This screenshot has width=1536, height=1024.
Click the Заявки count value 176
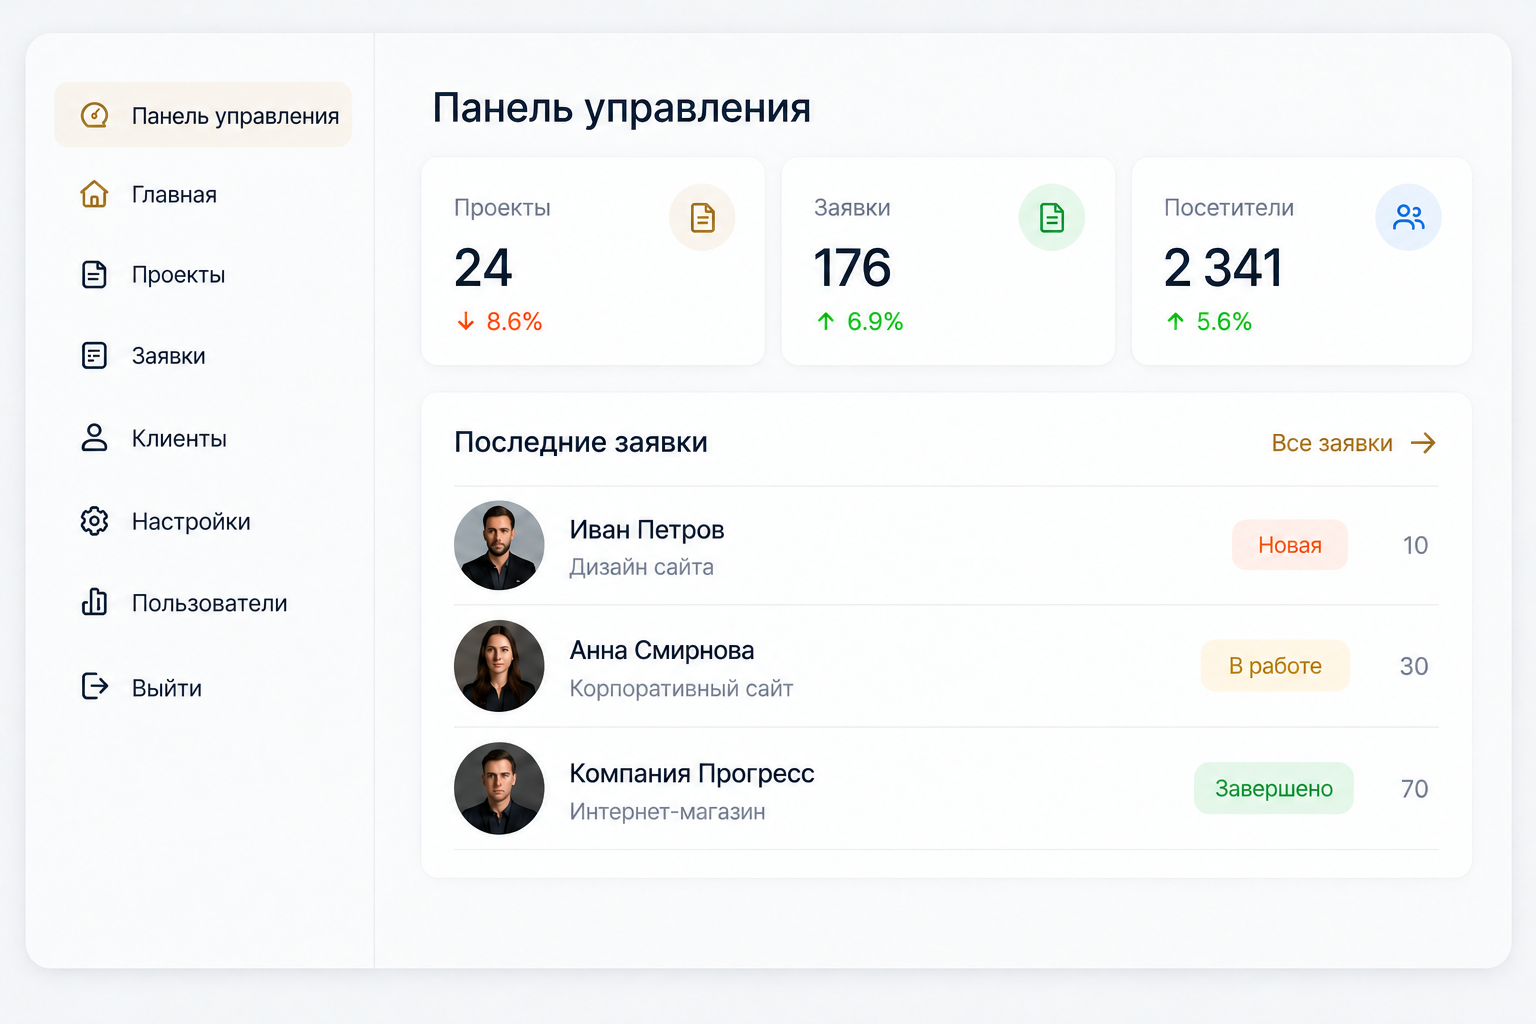point(852,268)
